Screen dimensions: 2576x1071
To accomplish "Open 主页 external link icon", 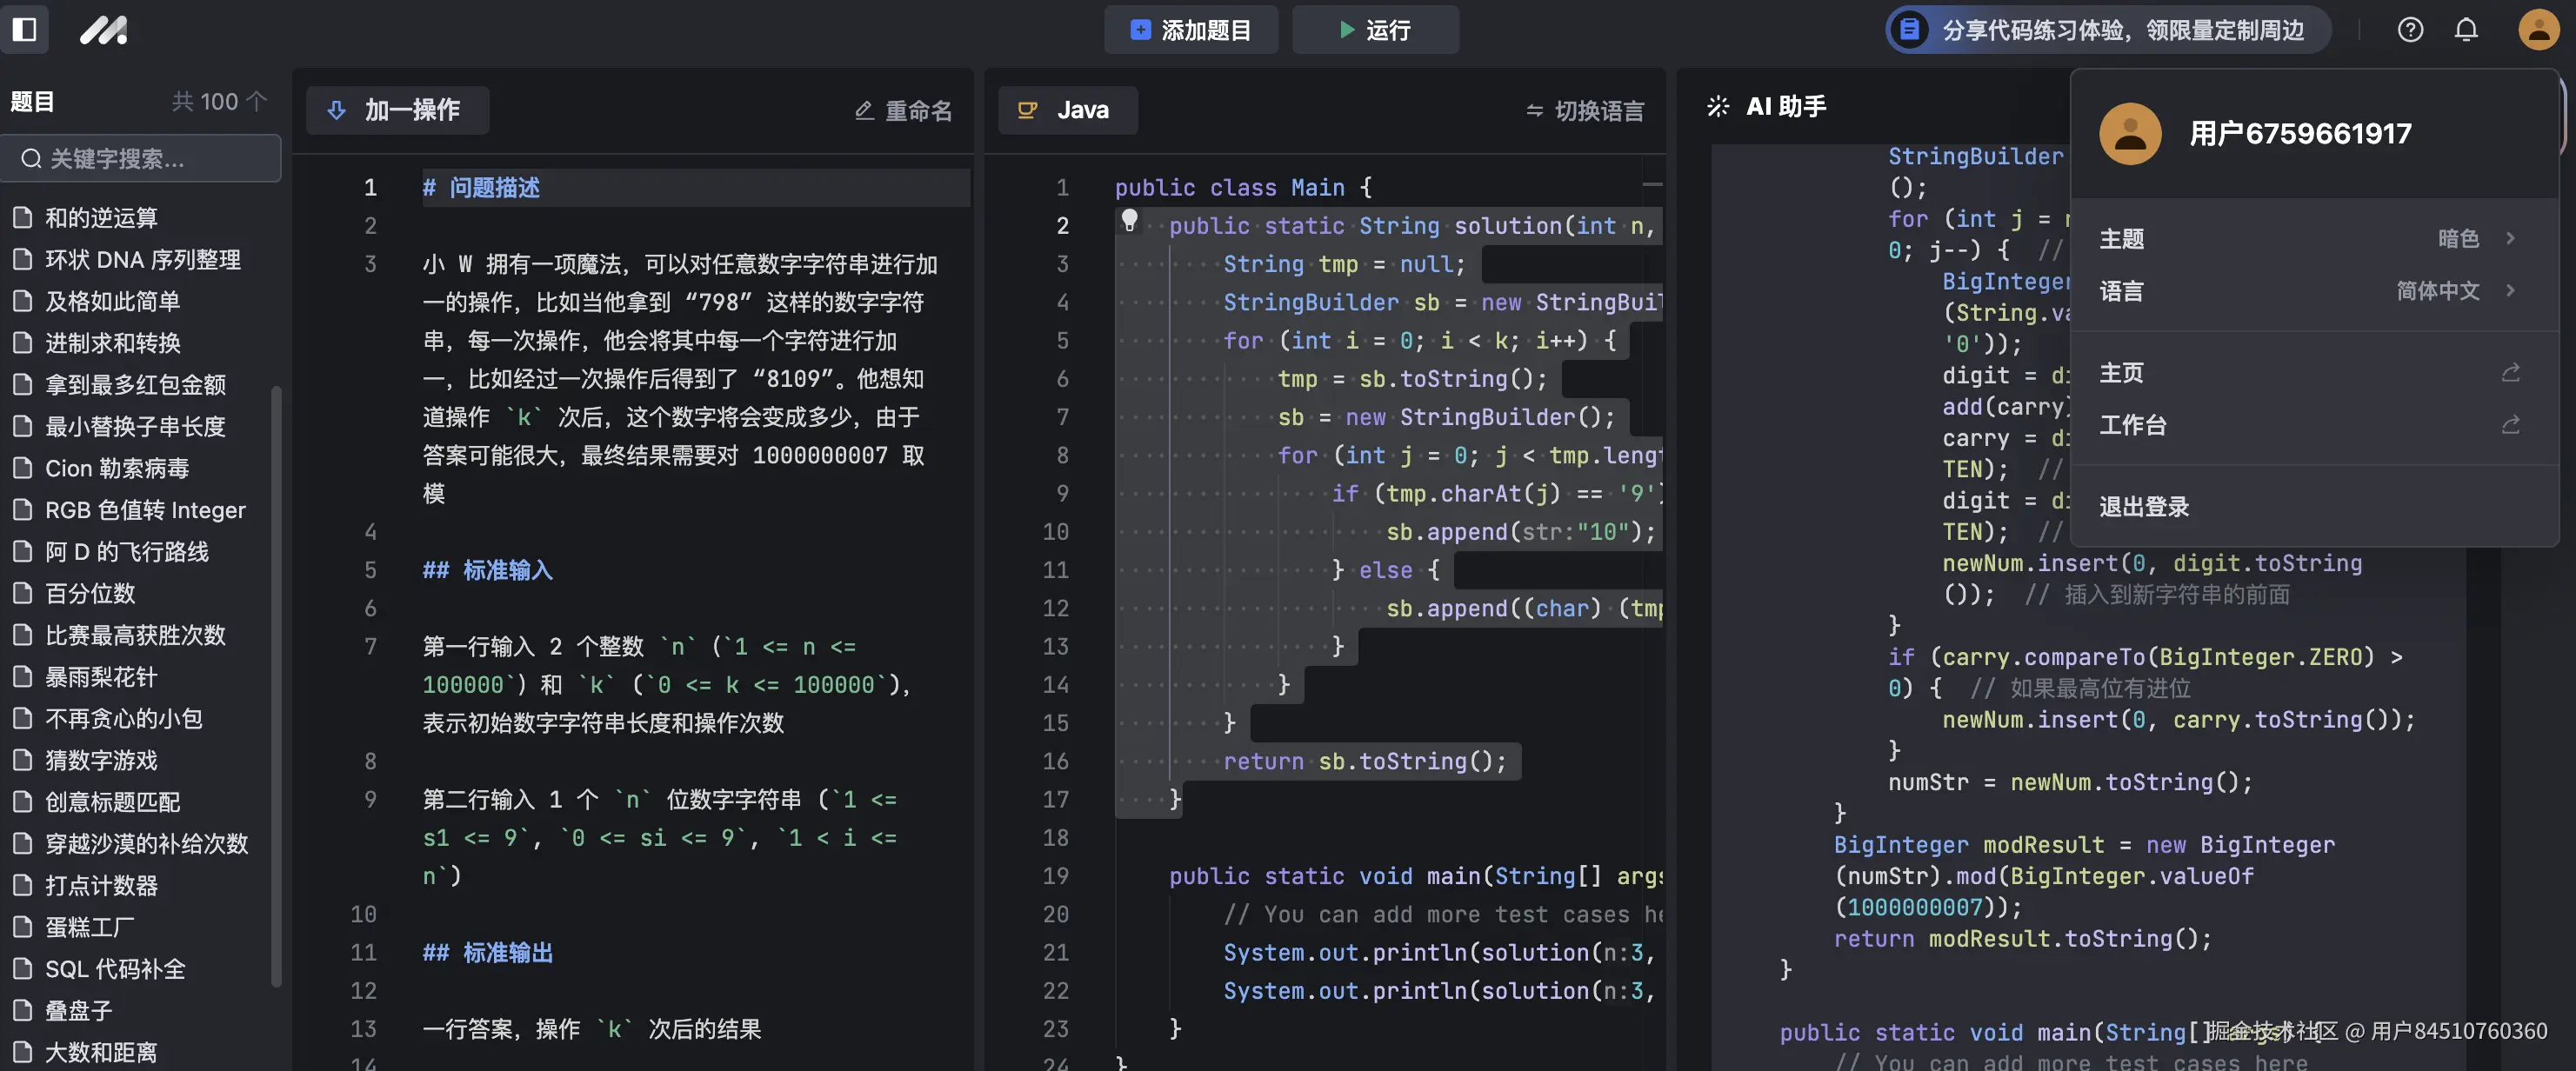I will point(2510,373).
